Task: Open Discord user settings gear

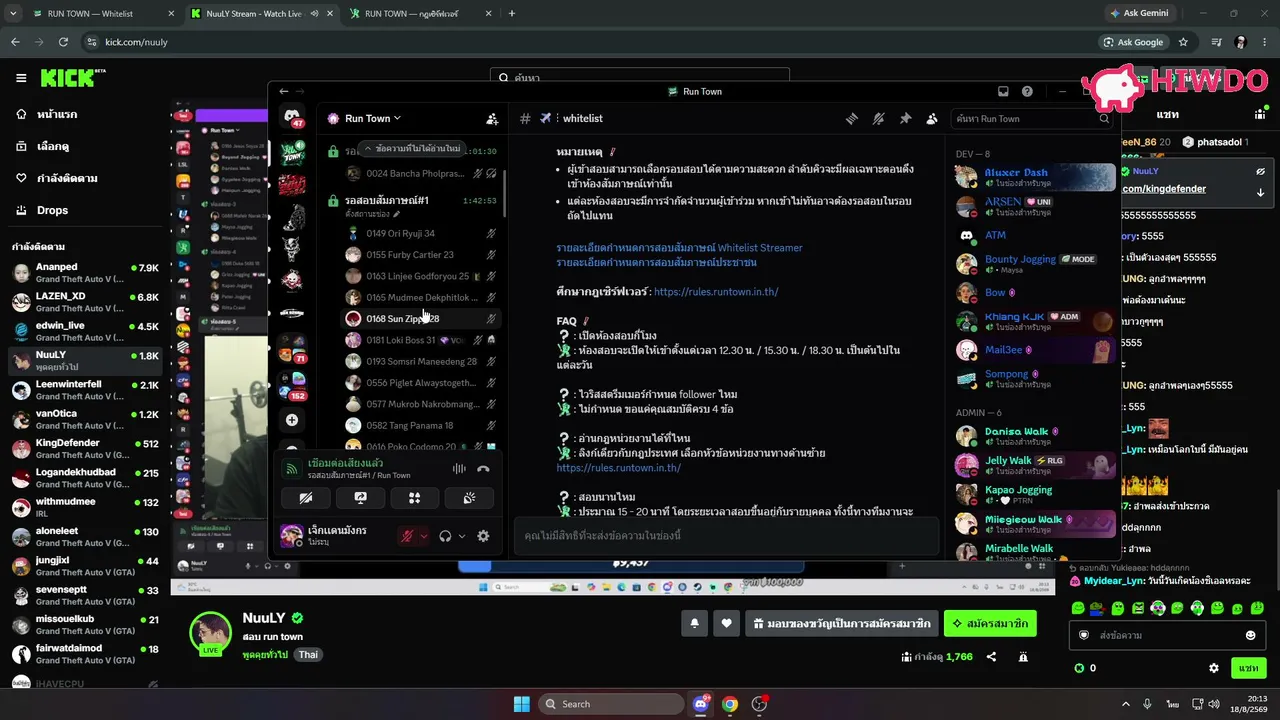Action: point(483,536)
